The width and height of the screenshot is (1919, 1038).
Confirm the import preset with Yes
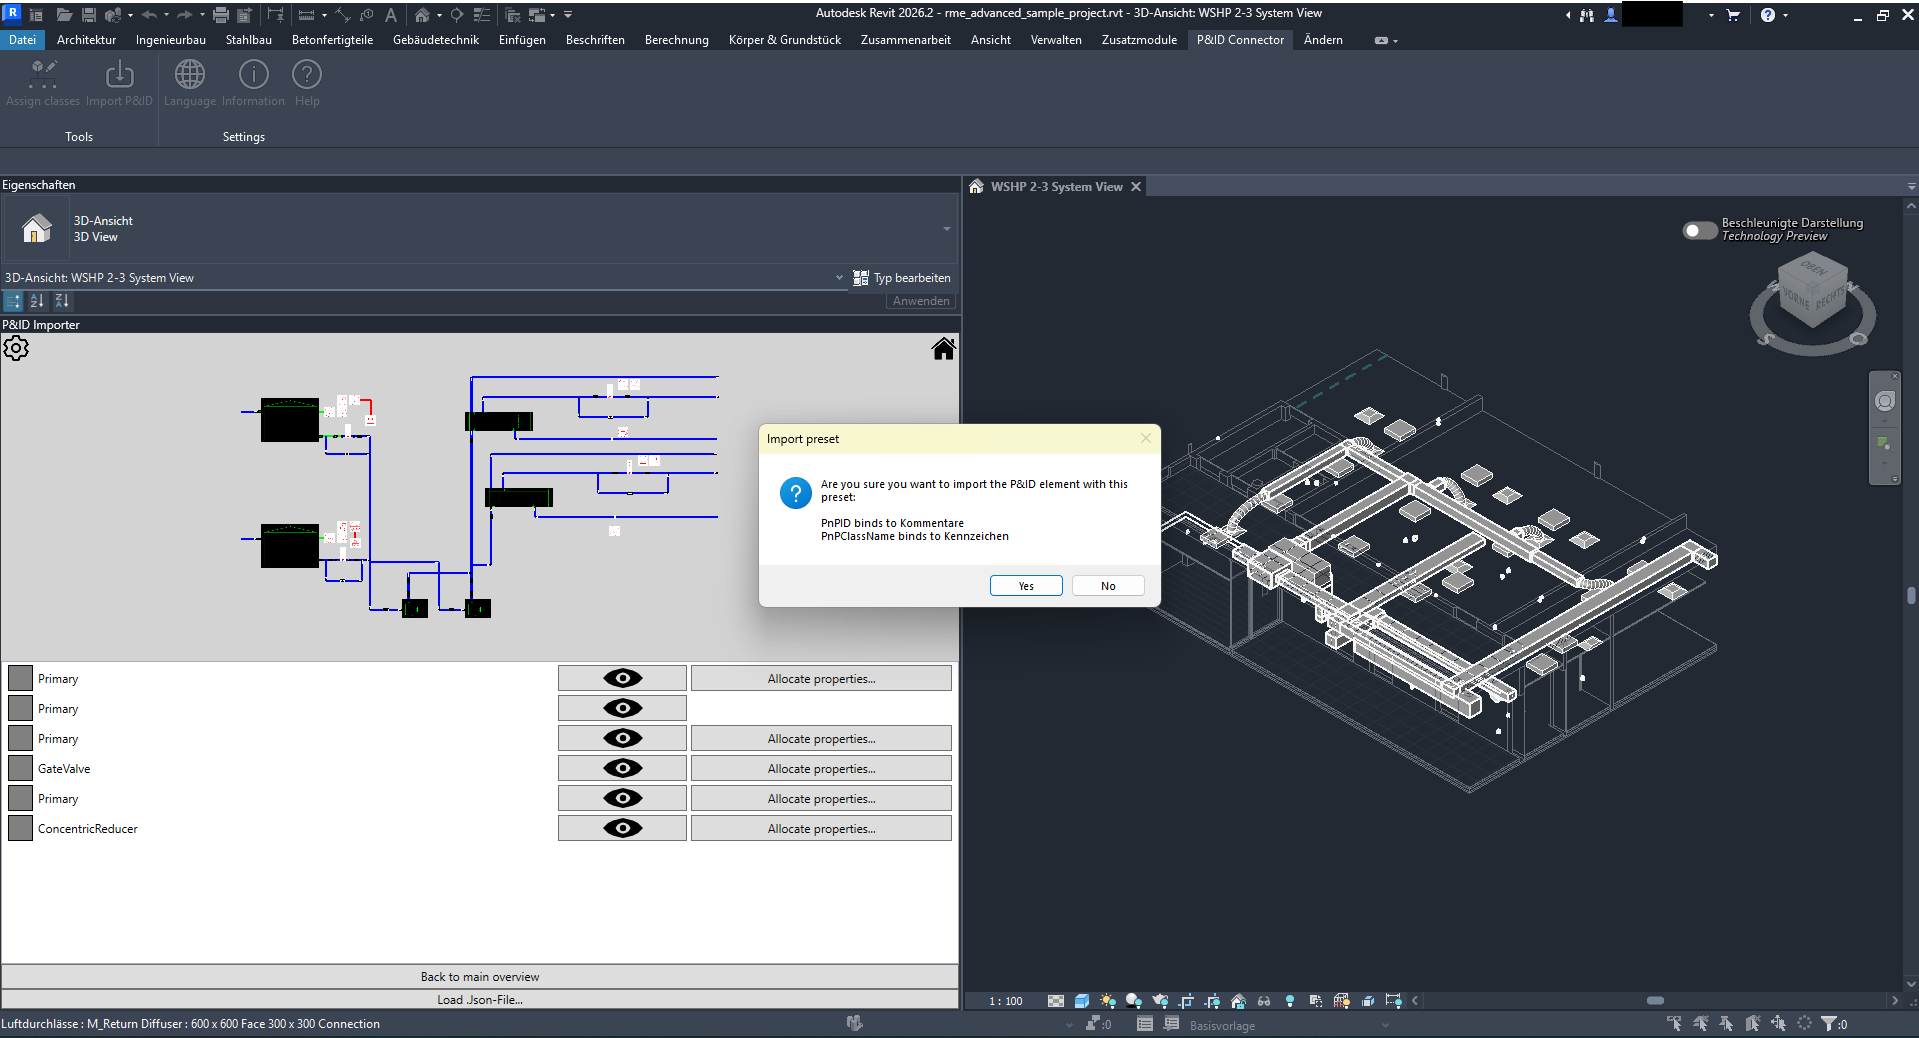[1025, 585]
